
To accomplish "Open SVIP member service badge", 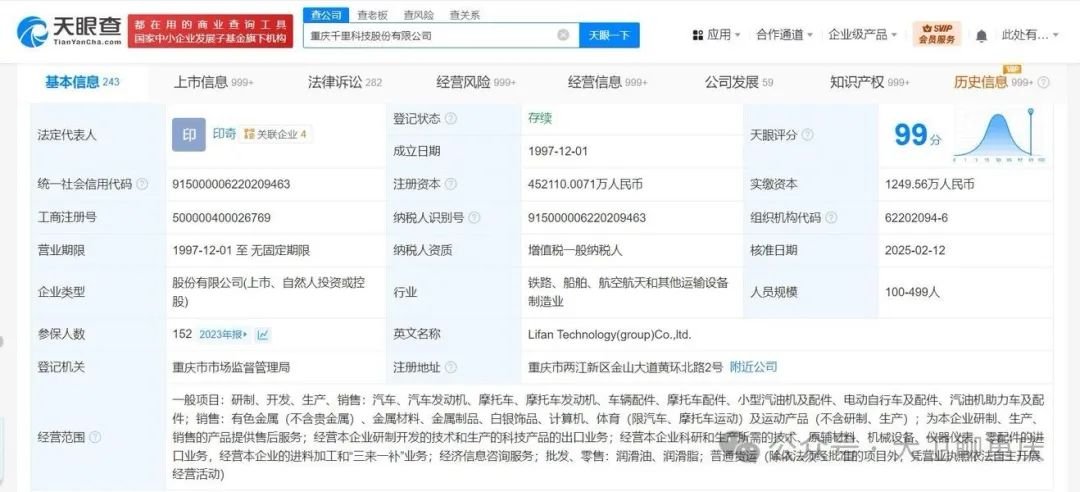I will (x=937, y=34).
